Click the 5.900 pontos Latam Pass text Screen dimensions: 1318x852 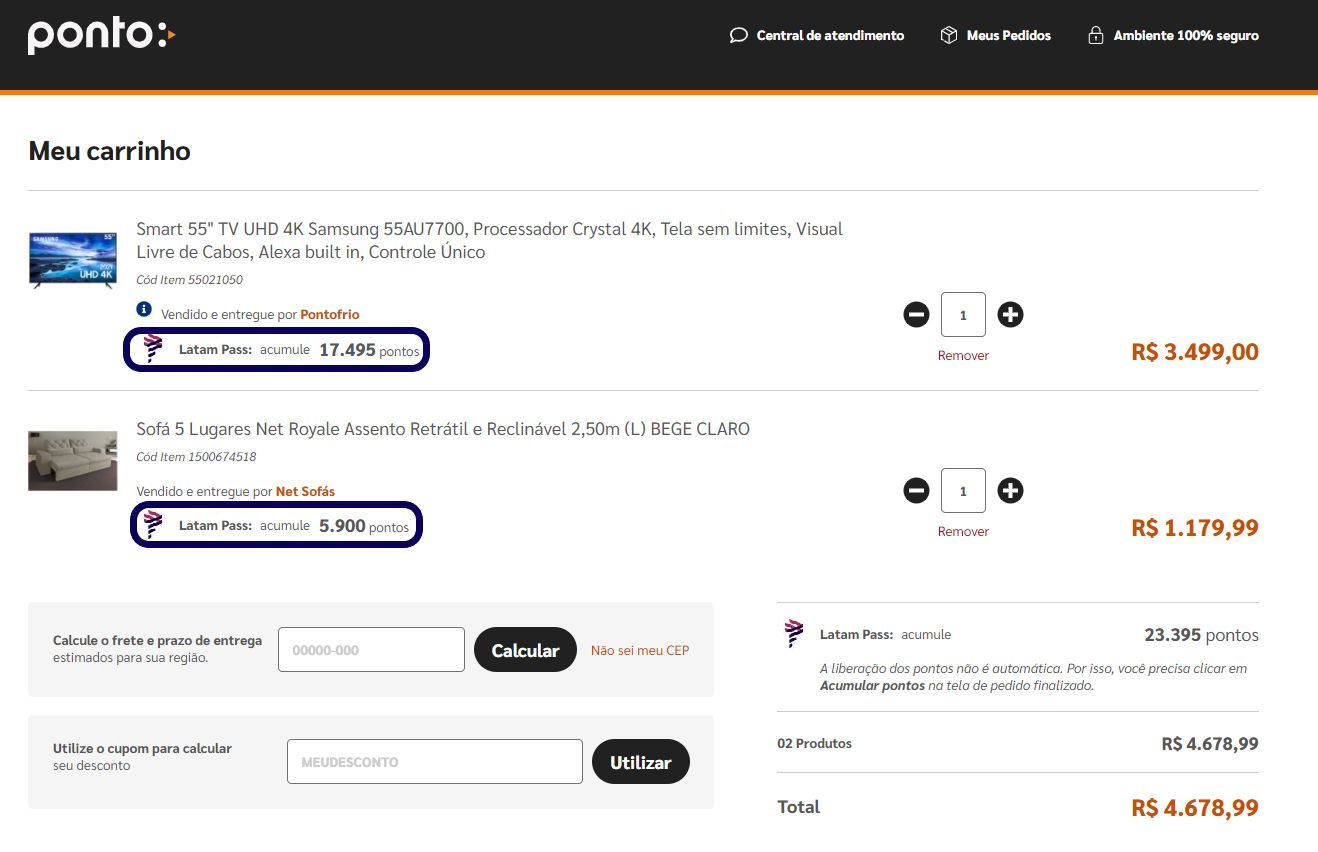pyautogui.click(x=364, y=526)
